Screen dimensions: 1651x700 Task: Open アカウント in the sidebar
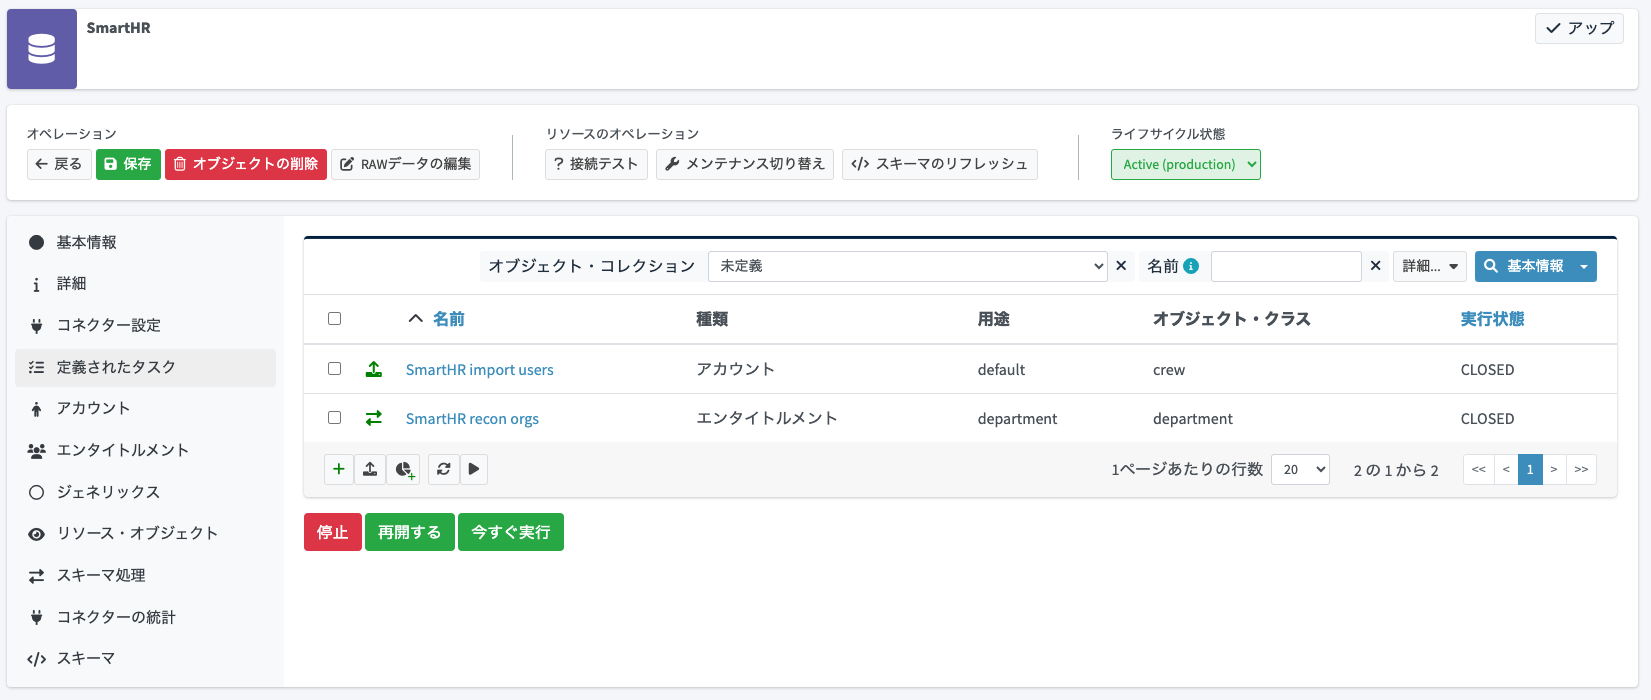click(x=146, y=408)
